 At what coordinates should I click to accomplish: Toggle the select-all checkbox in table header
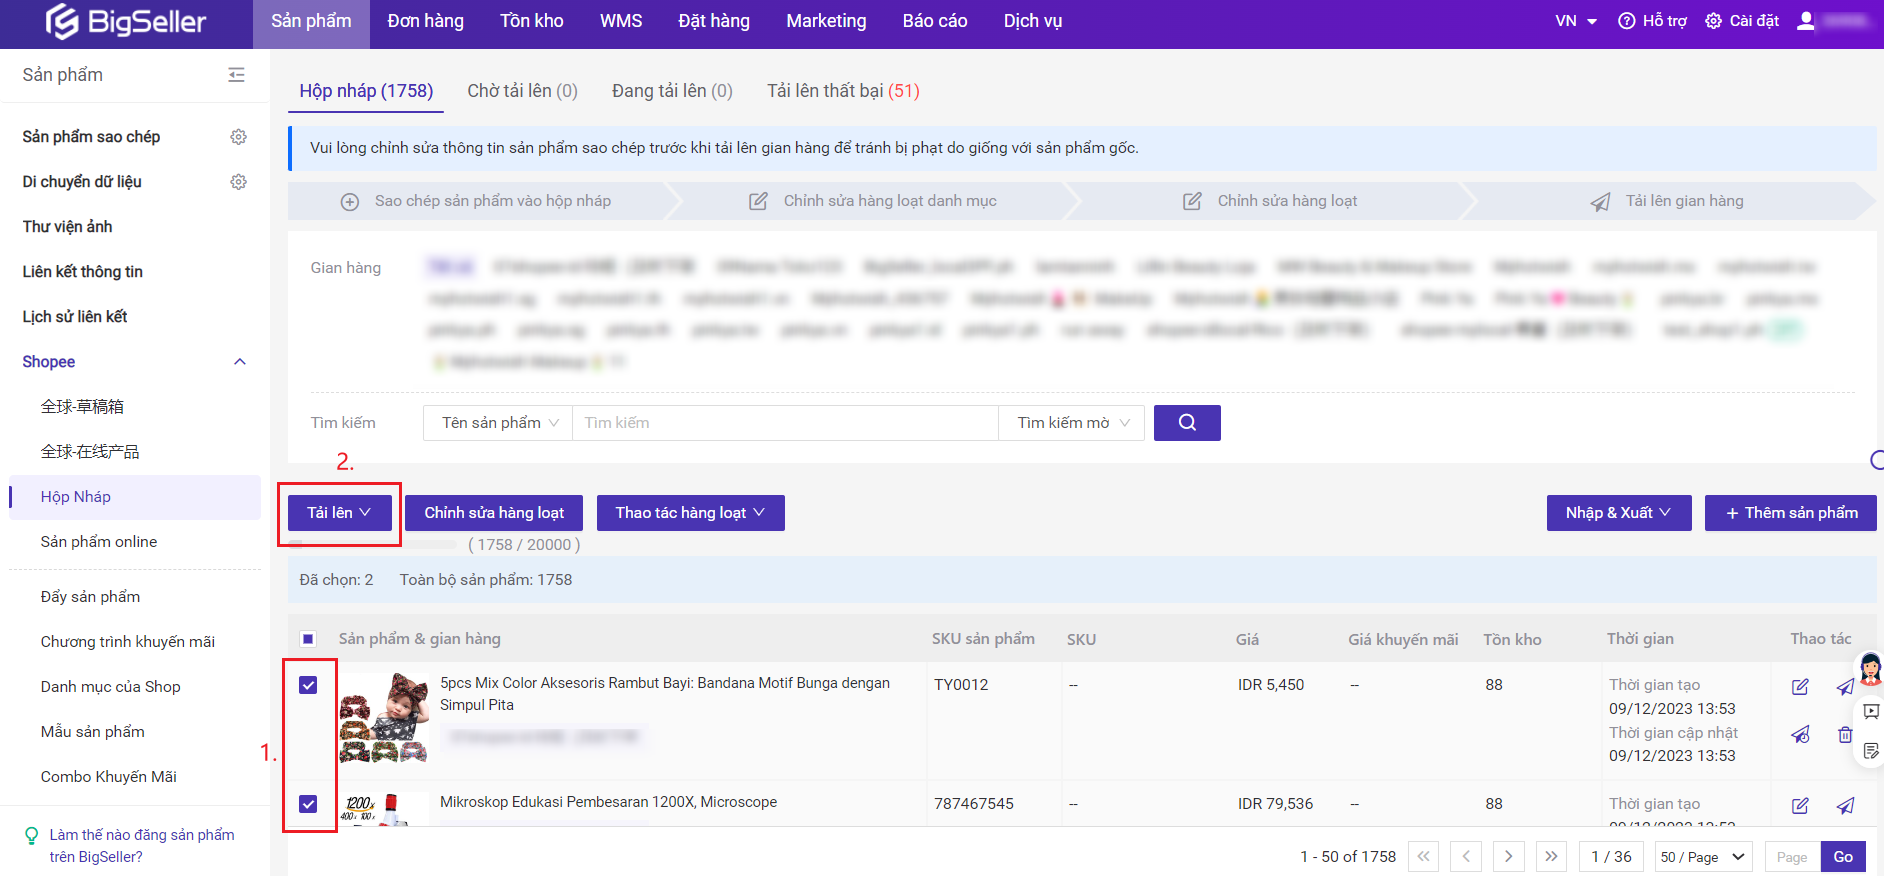click(308, 639)
